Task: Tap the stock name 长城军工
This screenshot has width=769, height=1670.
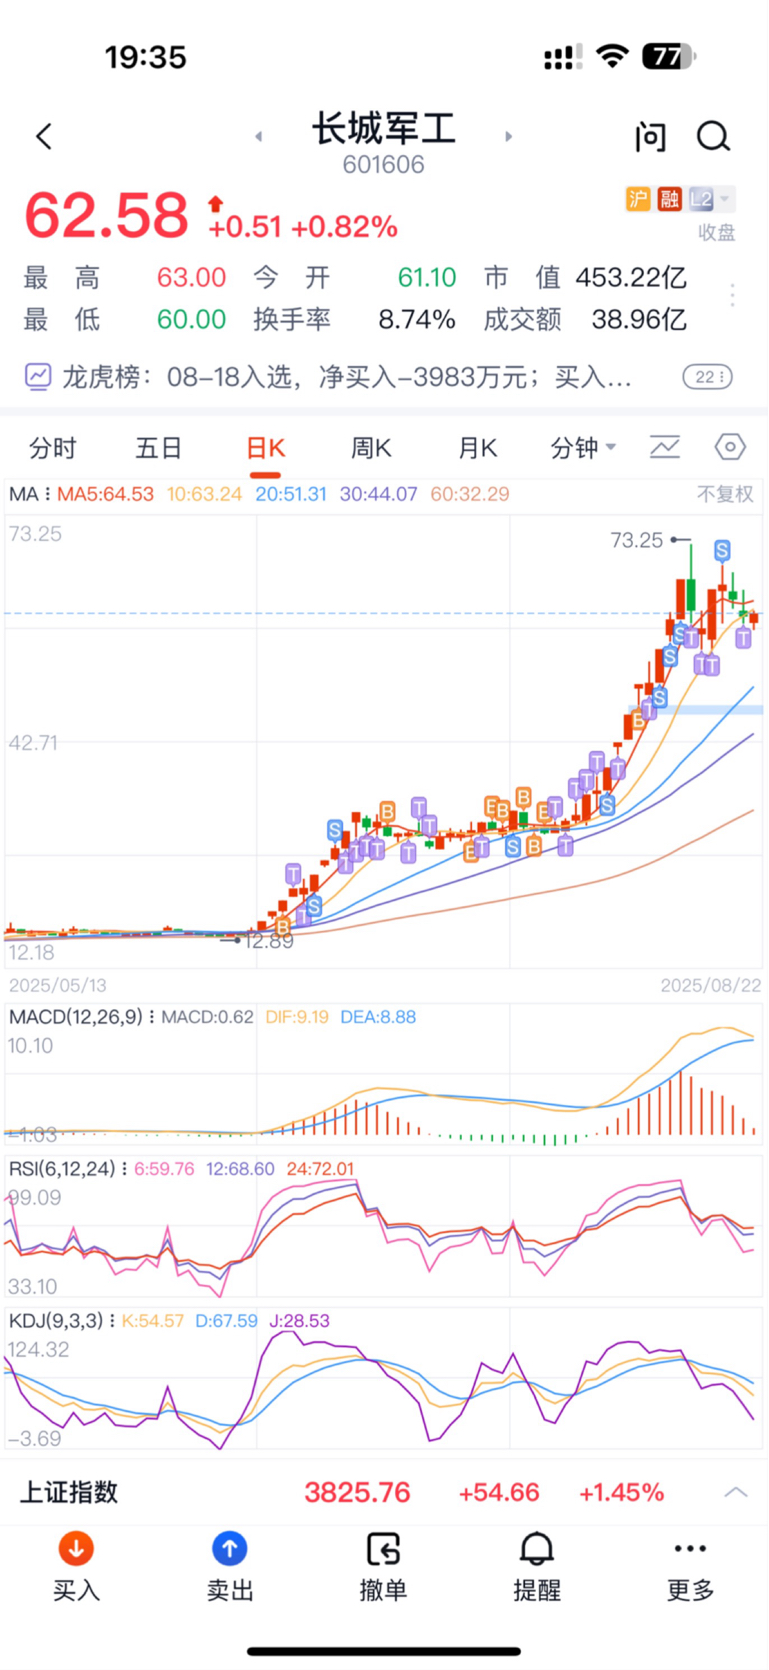Action: tap(384, 129)
